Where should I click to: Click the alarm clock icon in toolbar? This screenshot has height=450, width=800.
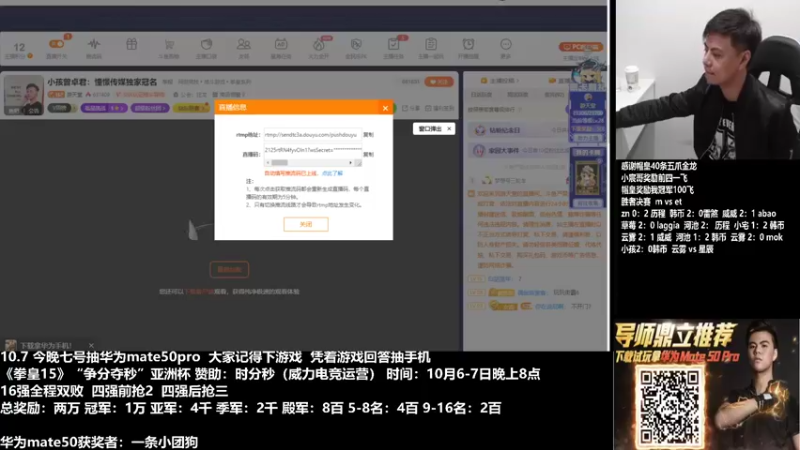[468, 44]
